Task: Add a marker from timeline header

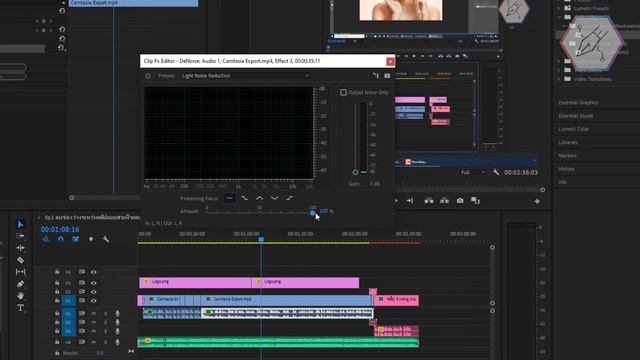Action: tap(91, 239)
